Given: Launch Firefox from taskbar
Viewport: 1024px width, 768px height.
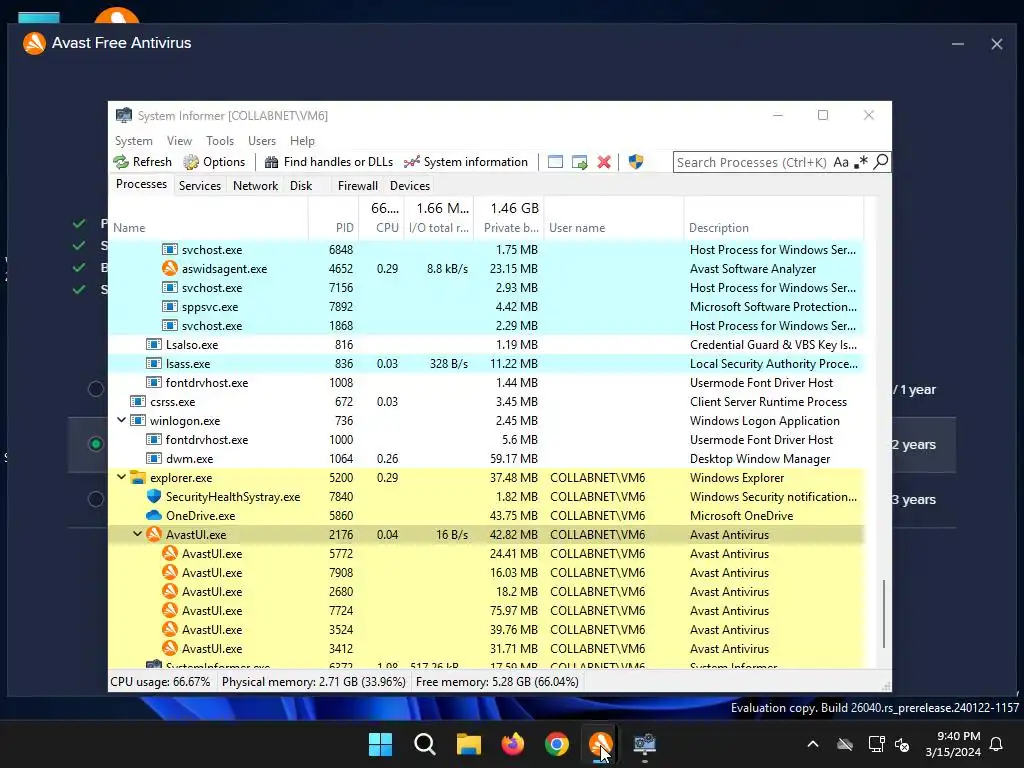Looking at the screenshot, I should (513, 744).
